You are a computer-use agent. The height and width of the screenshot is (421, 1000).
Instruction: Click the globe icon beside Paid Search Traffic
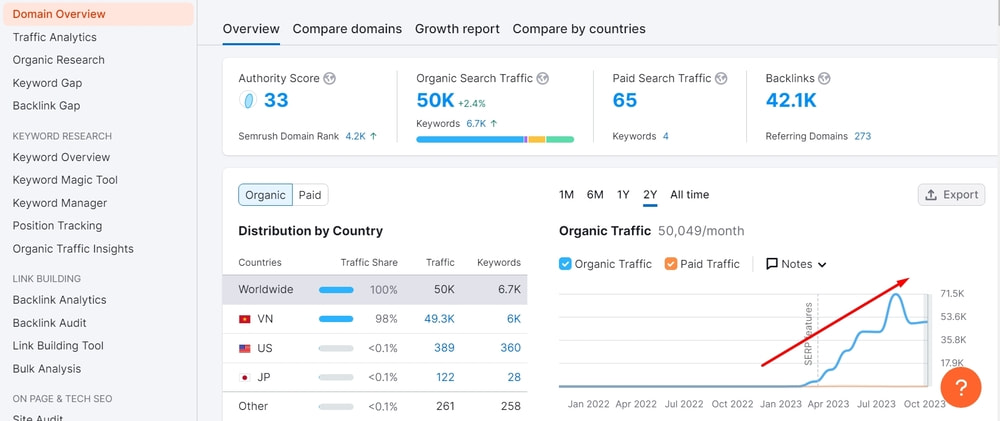click(721, 78)
